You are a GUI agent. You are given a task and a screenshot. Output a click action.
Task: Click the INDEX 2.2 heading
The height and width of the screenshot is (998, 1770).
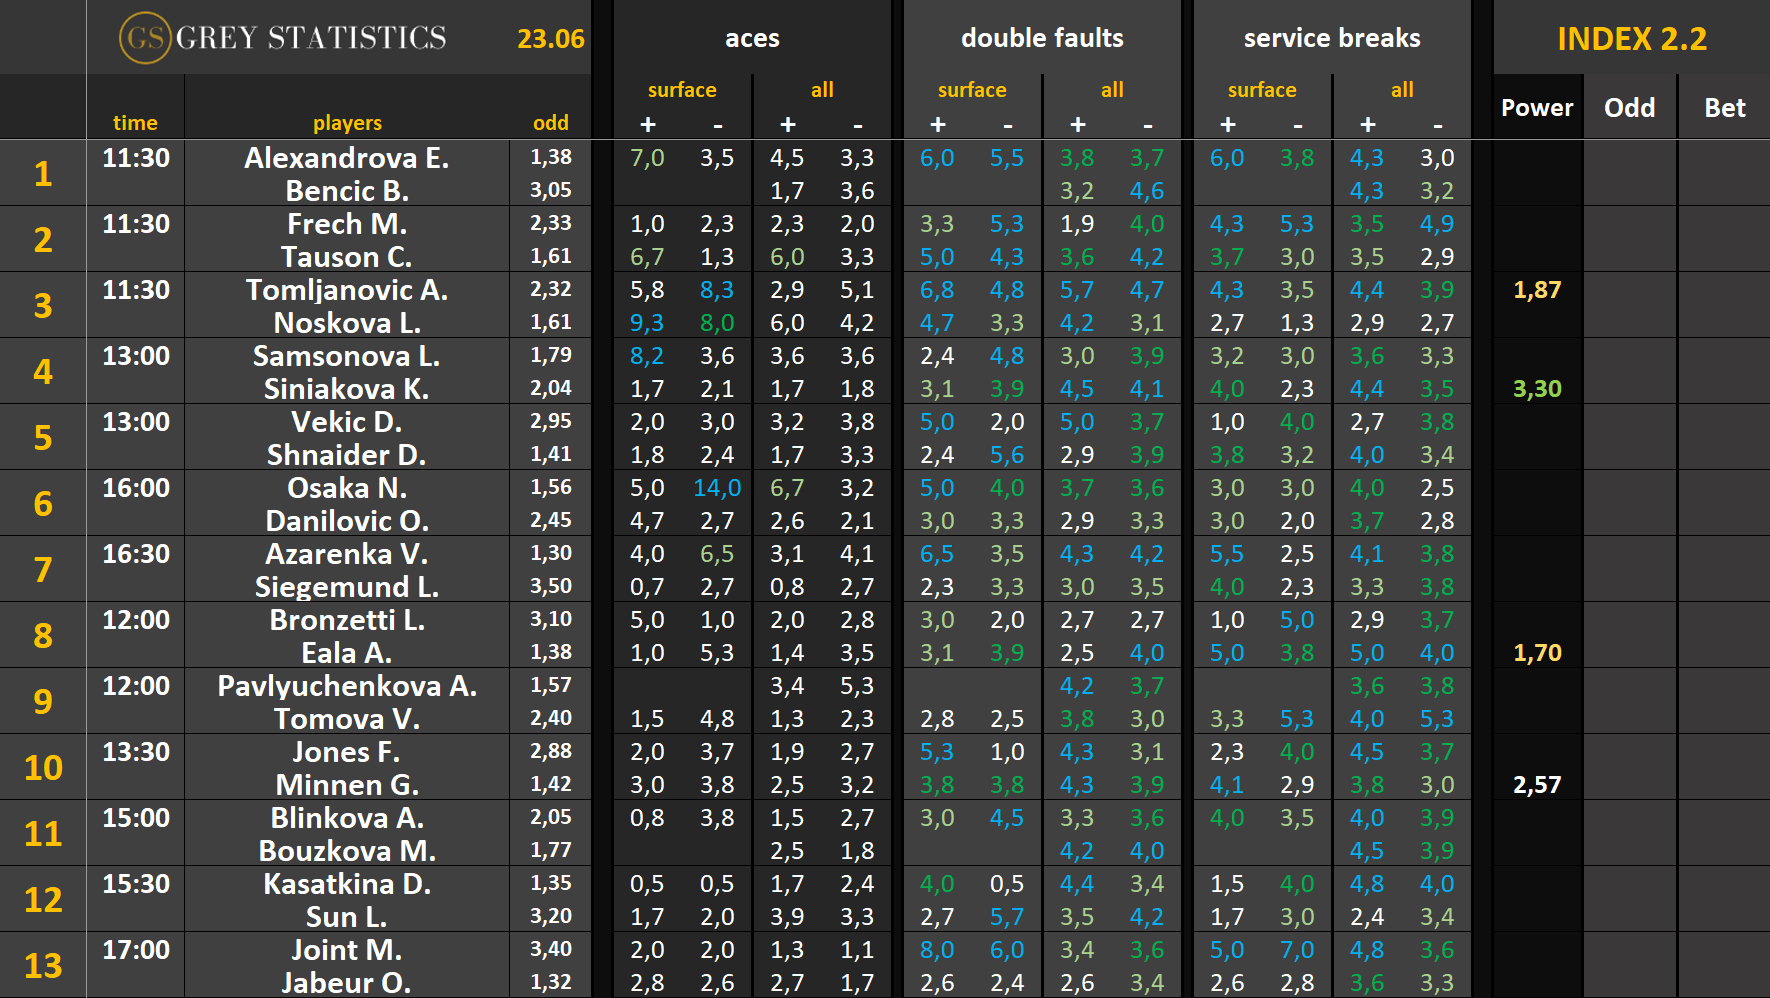[1632, 38]
